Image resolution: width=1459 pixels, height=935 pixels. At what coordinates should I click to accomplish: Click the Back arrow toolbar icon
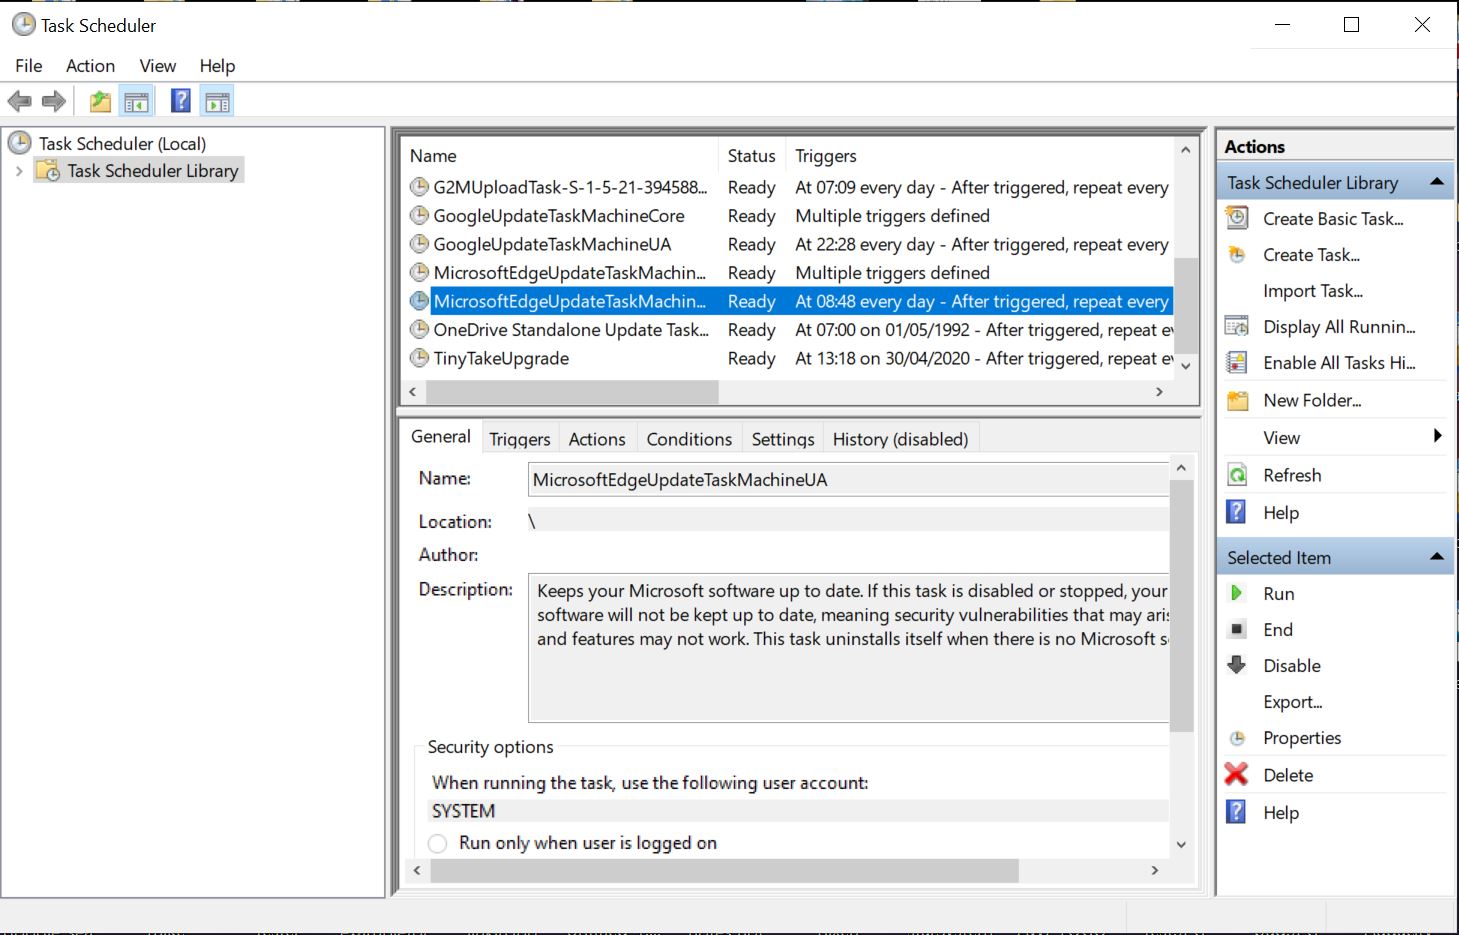[x=19, y=101]
